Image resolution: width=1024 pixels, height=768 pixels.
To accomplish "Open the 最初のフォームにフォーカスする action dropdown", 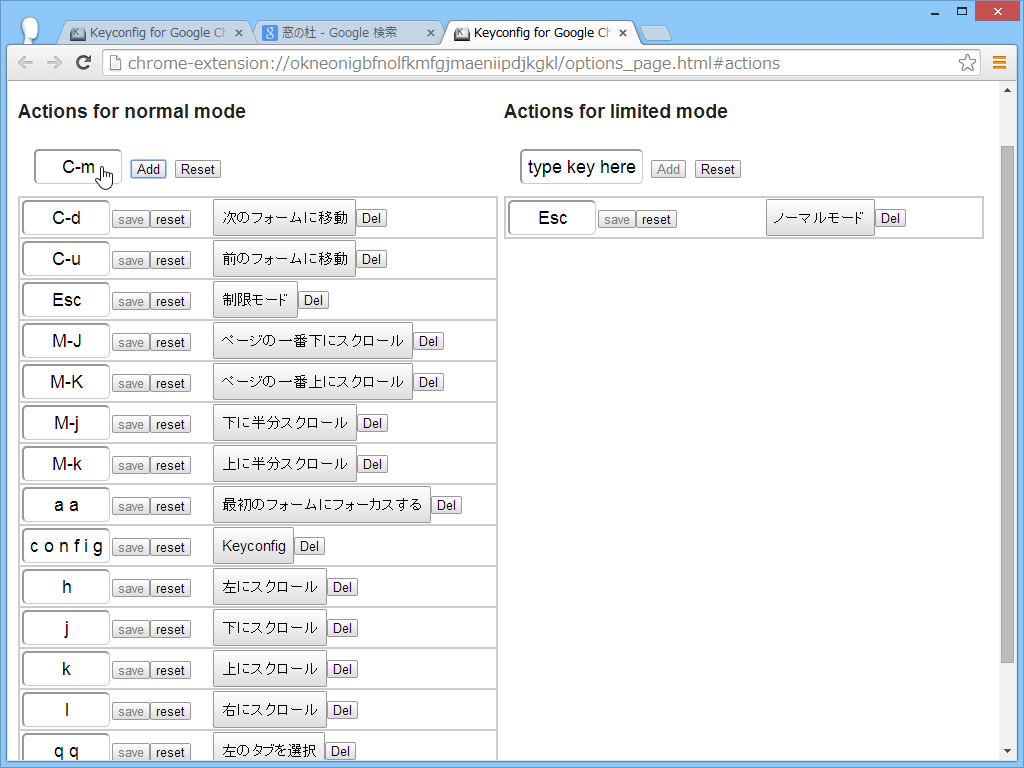I will (322, 505).
